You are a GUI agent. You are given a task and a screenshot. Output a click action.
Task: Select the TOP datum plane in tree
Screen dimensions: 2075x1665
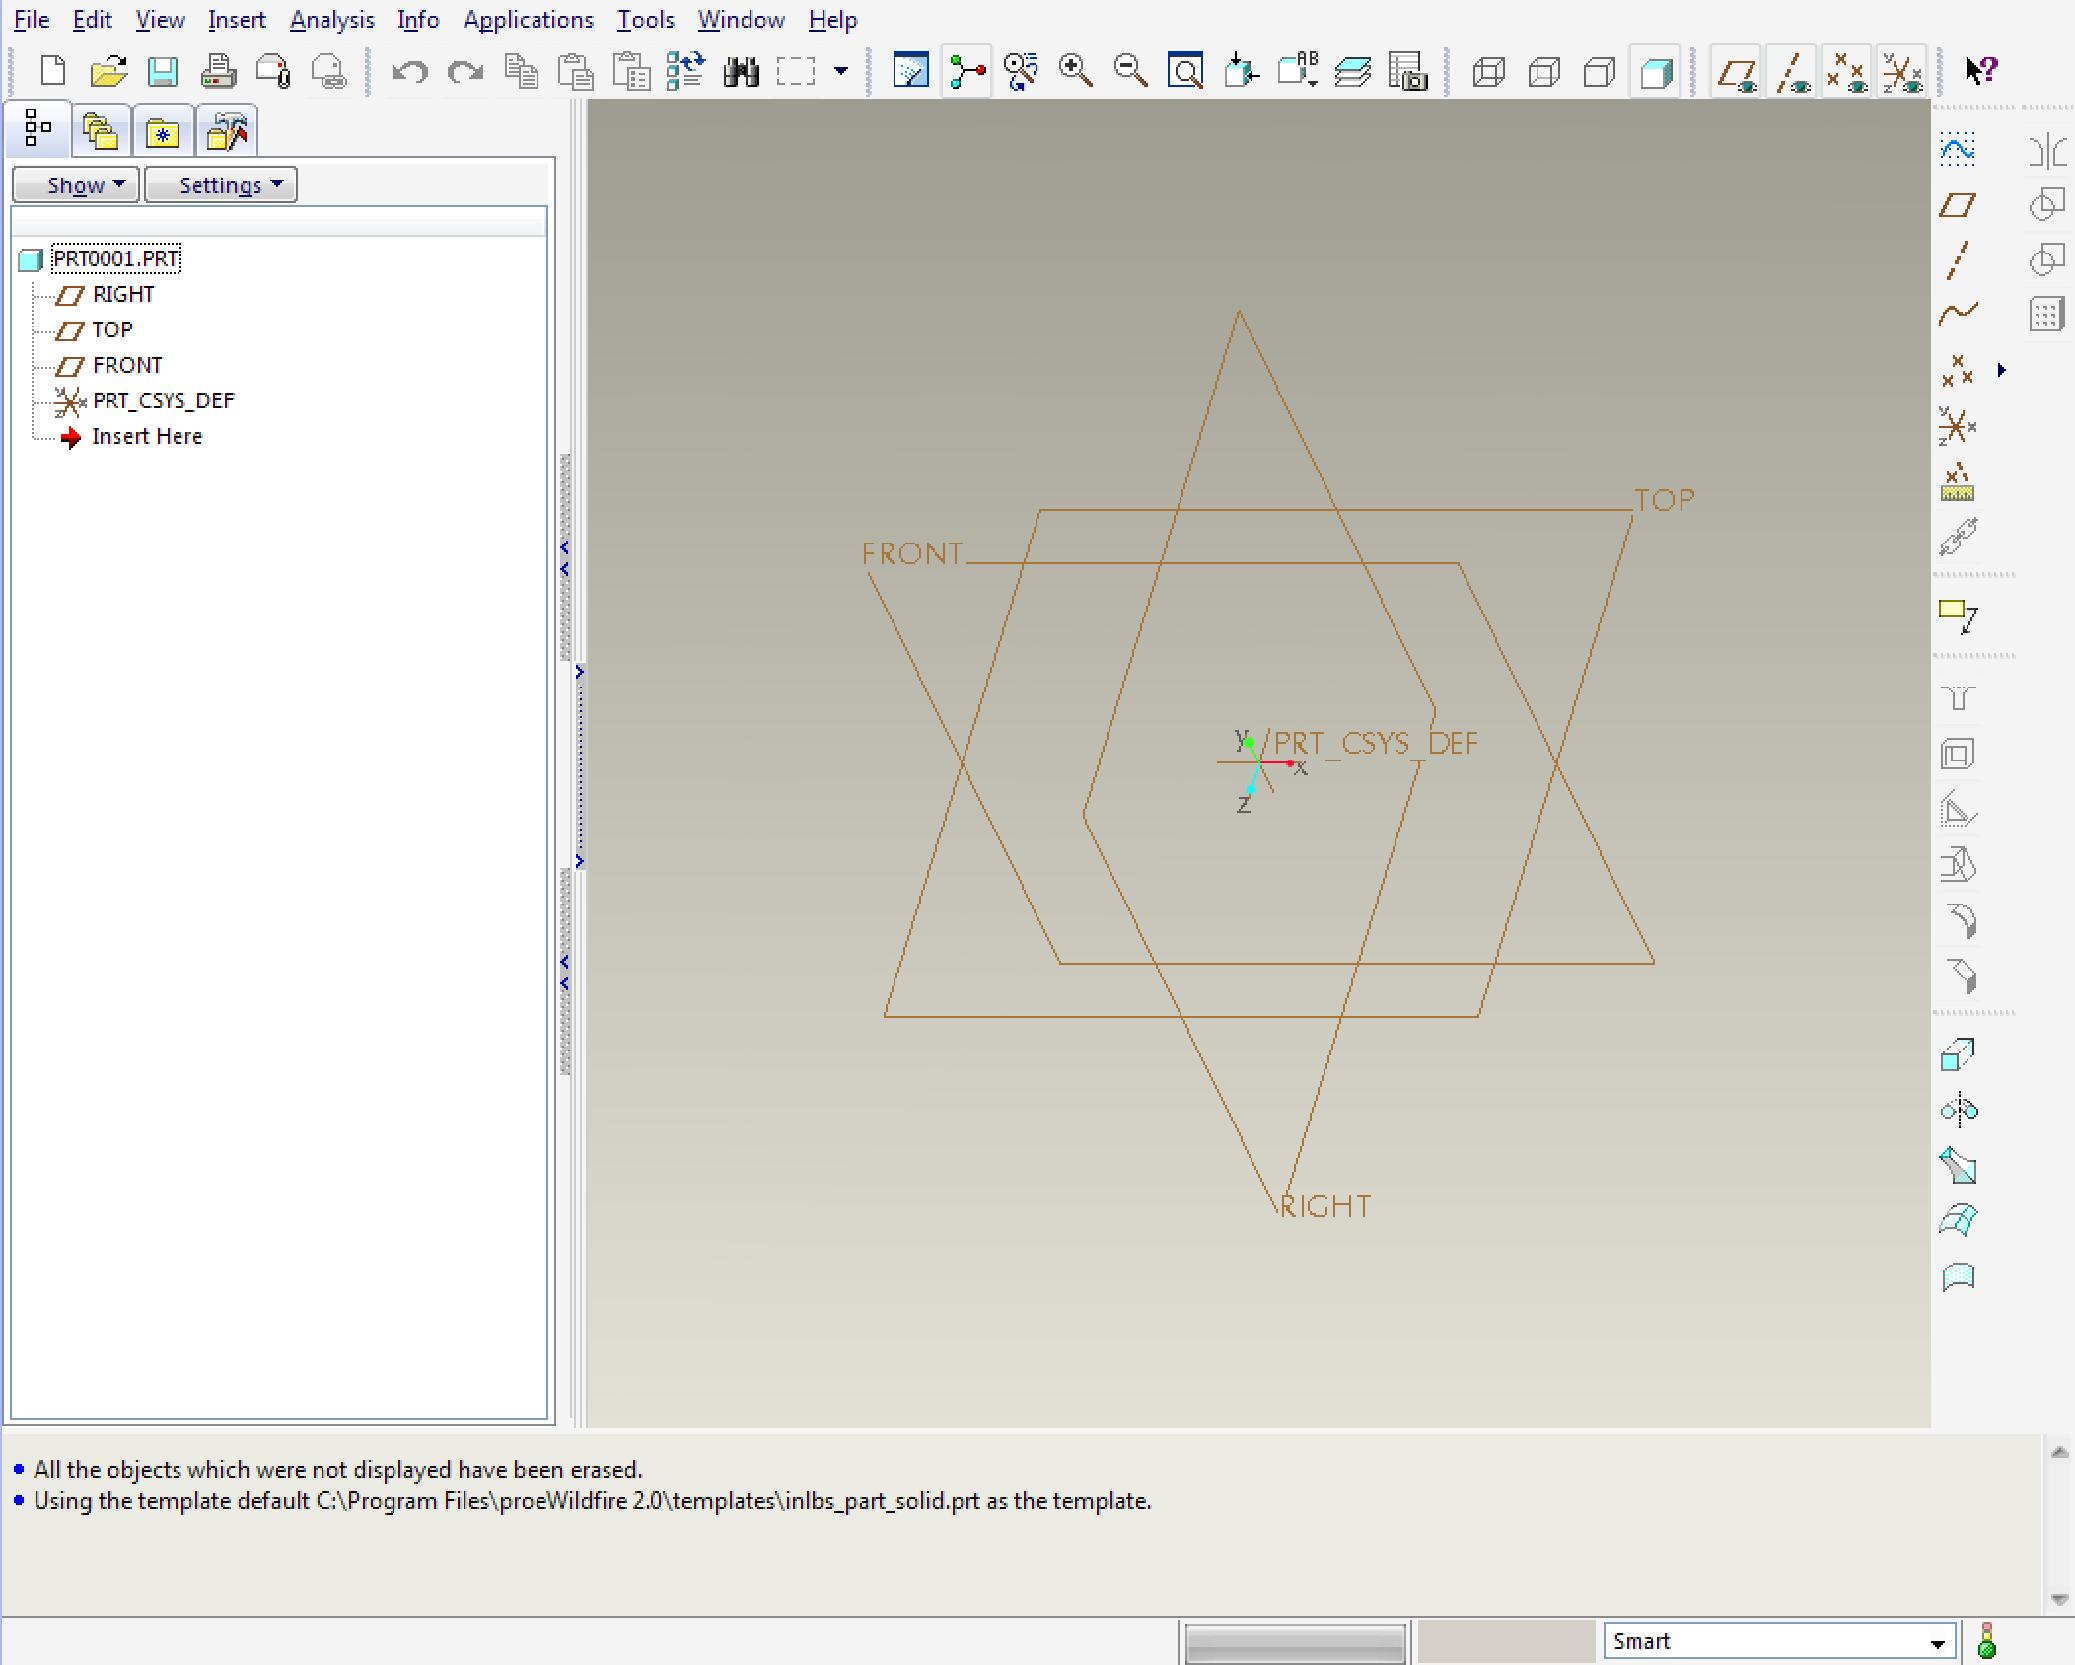click(112, 330)
